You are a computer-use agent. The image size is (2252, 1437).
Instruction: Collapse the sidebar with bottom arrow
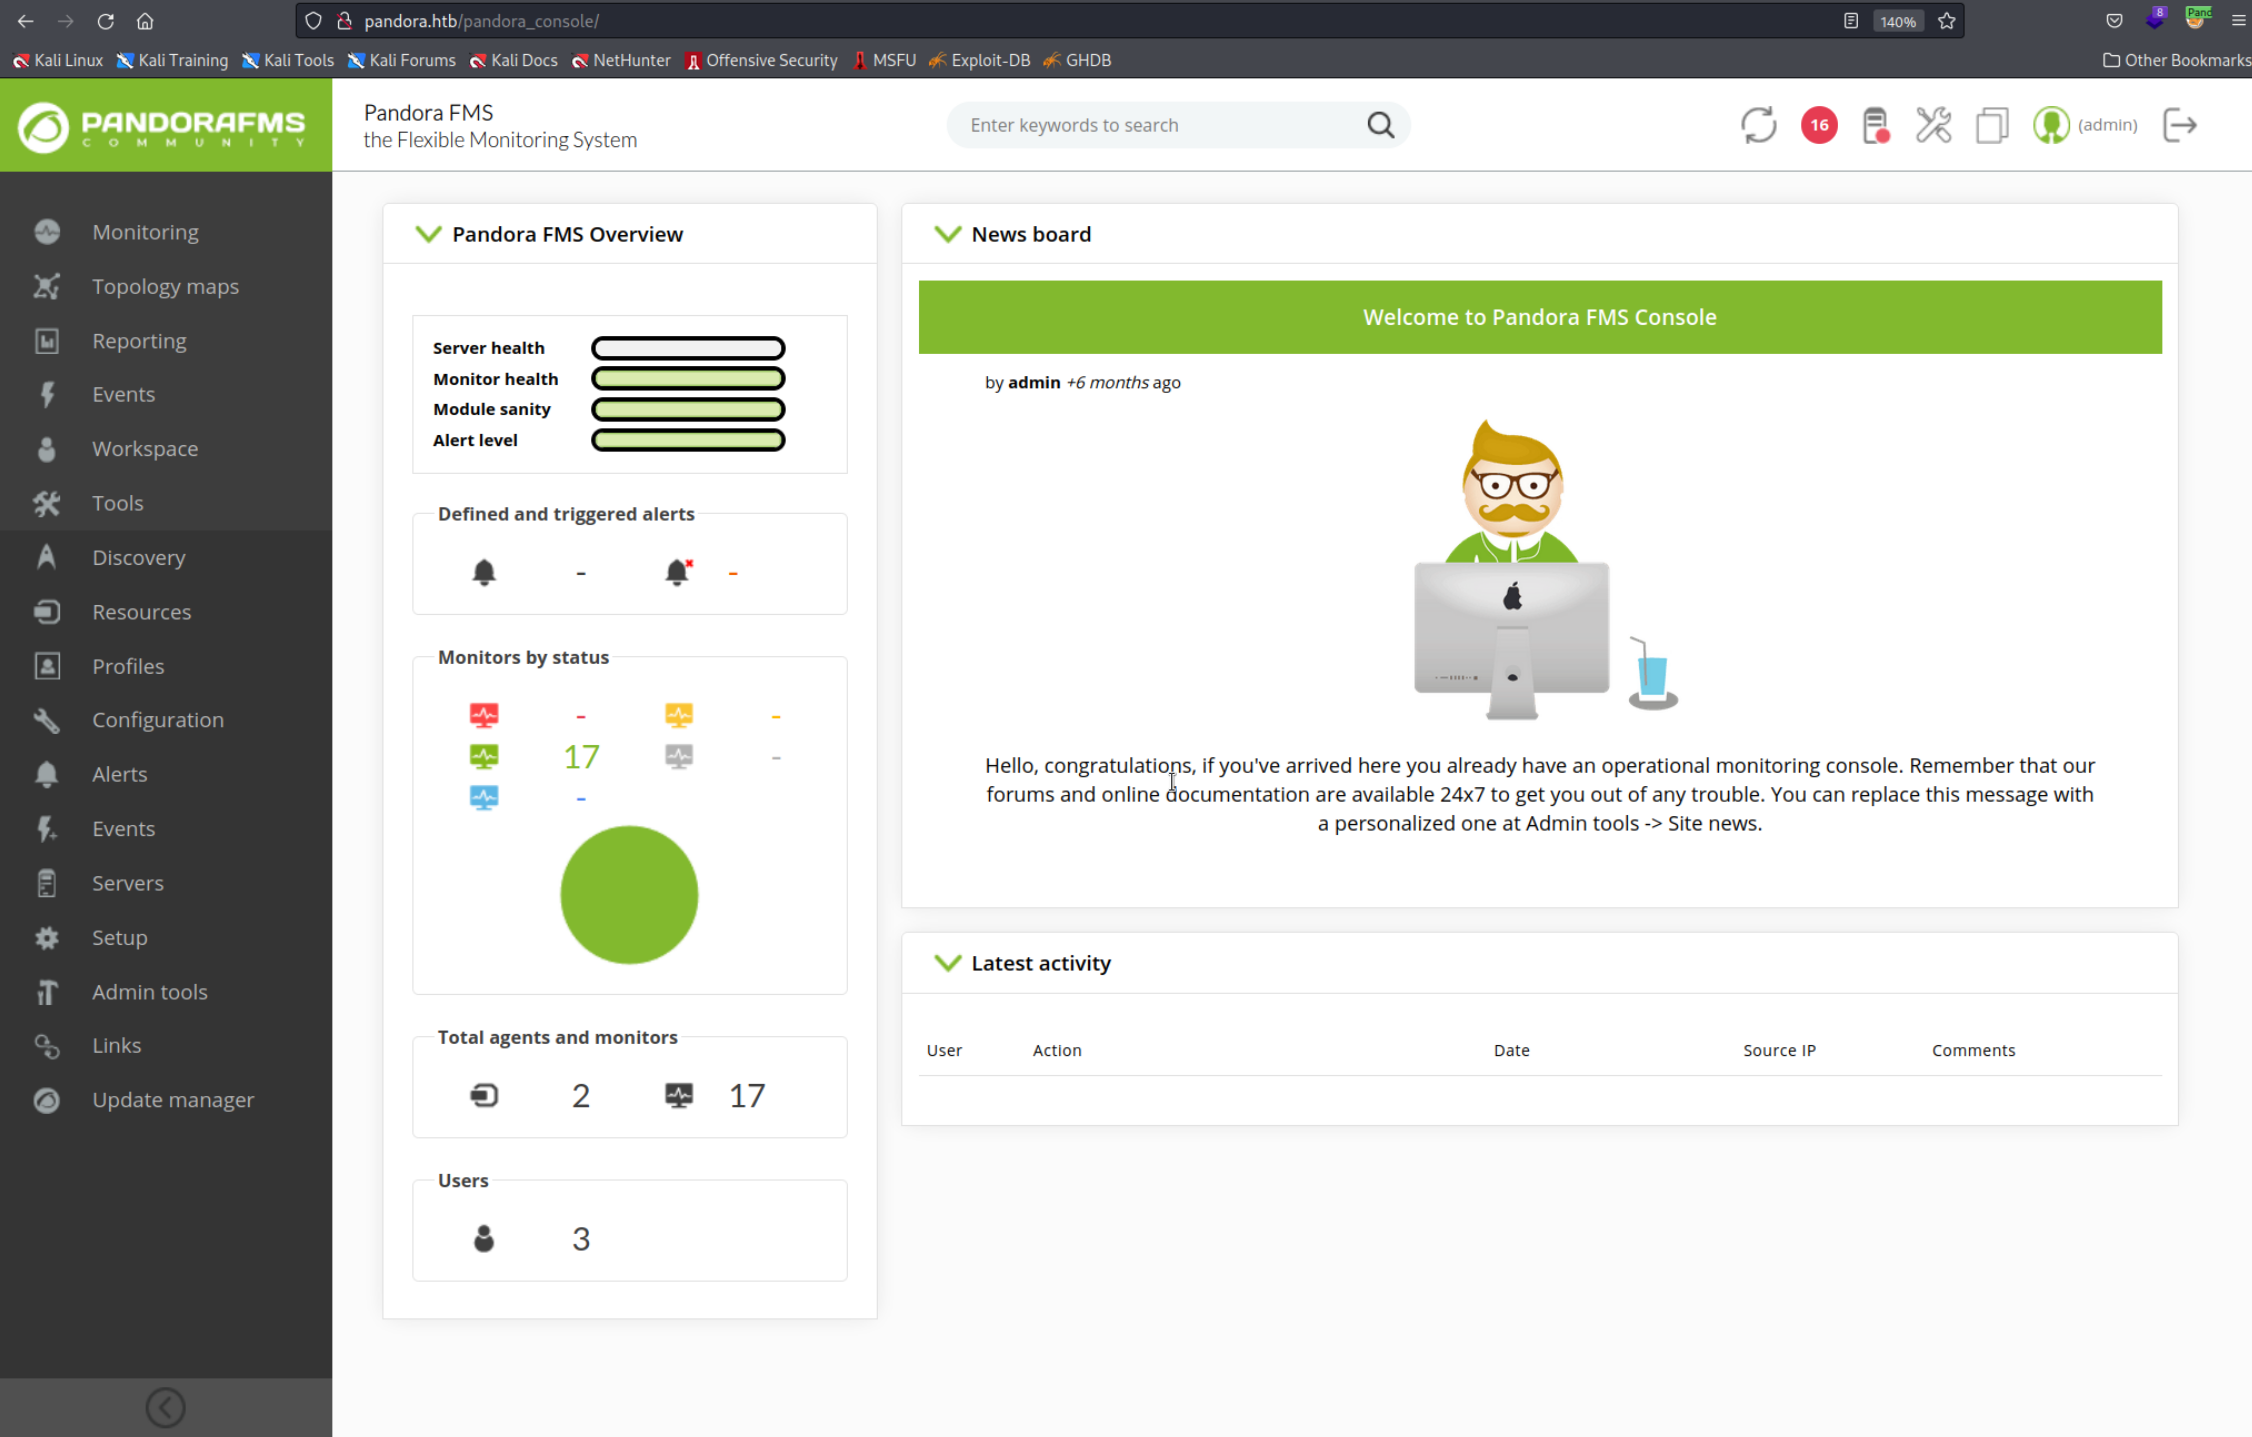[165, 1407]
